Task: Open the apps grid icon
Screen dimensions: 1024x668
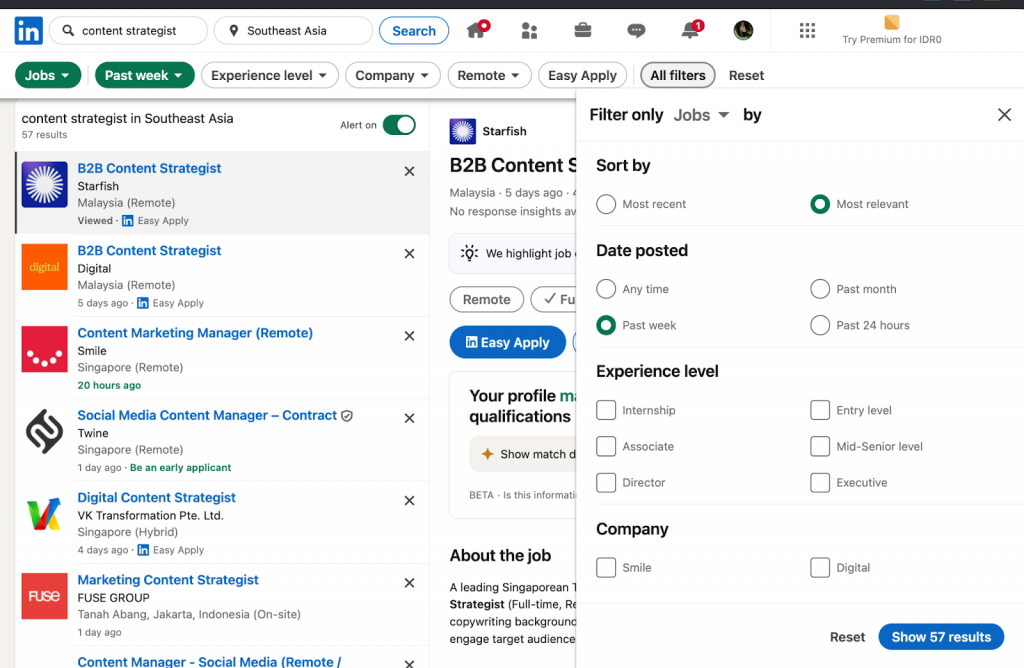Action: pos(807,31)
